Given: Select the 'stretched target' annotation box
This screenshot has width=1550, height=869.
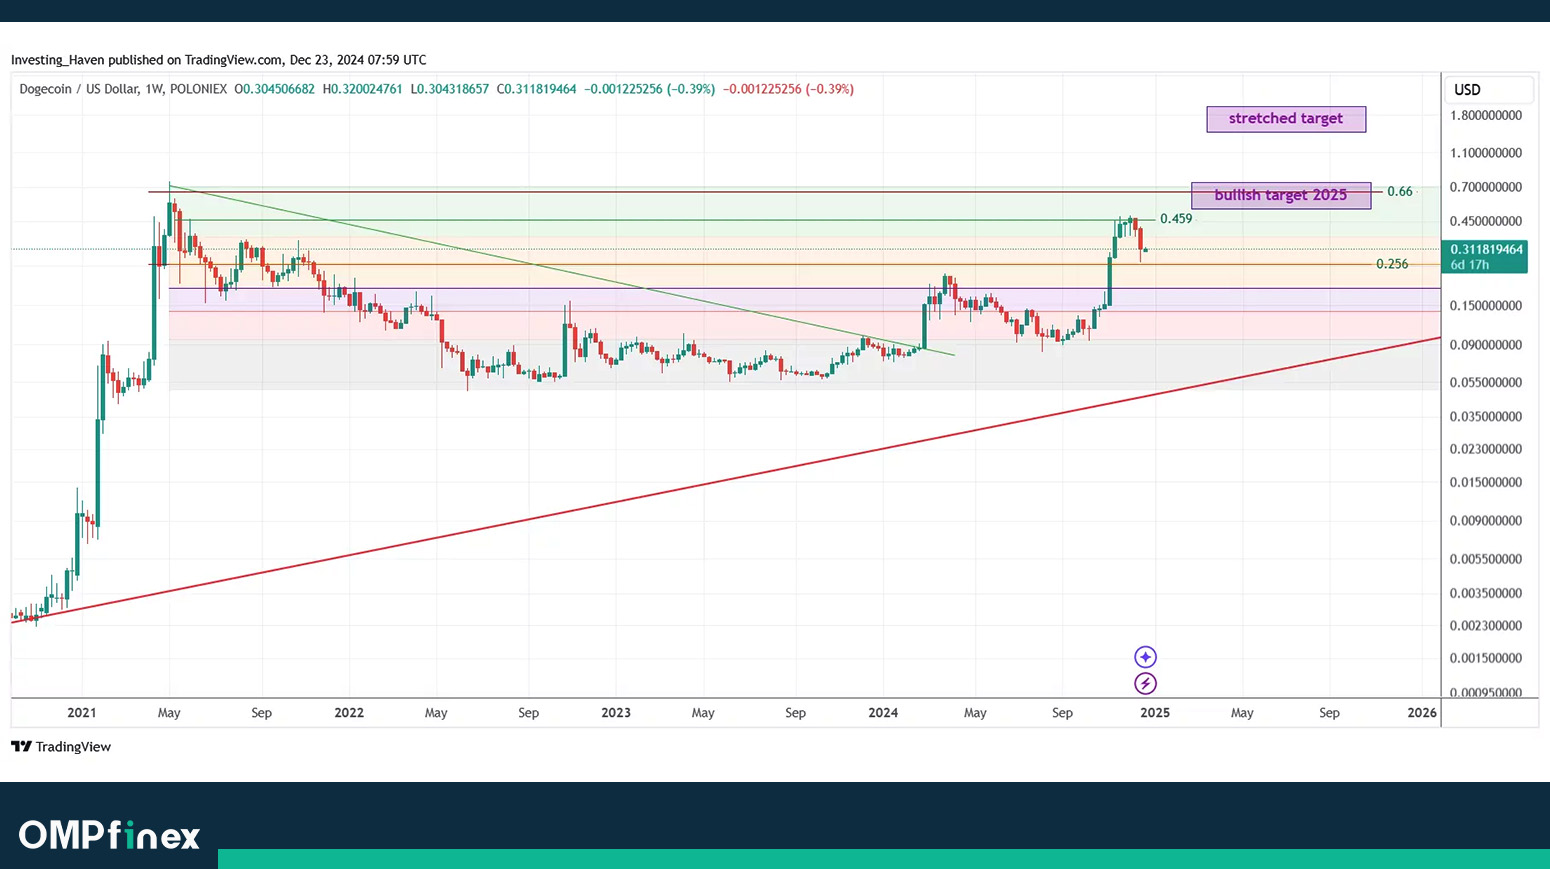Looking at the screenshot, I should 1286,119.
